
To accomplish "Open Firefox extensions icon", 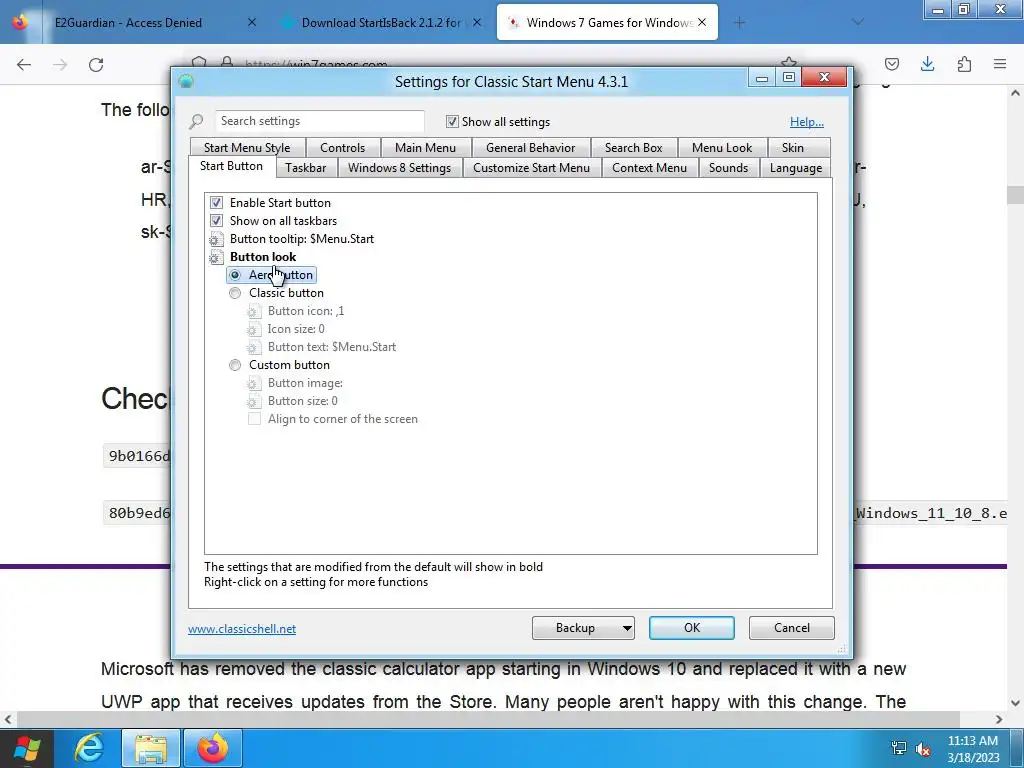I will click(x=964, y=64).
